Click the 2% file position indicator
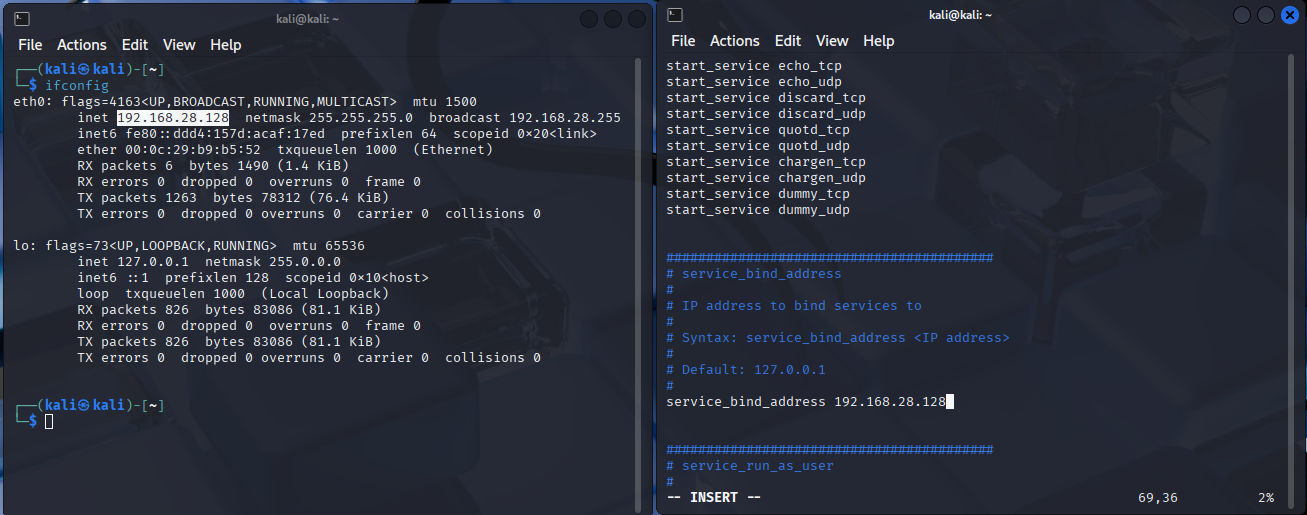Screen dimensions: 1307x515 (1266, 498)
